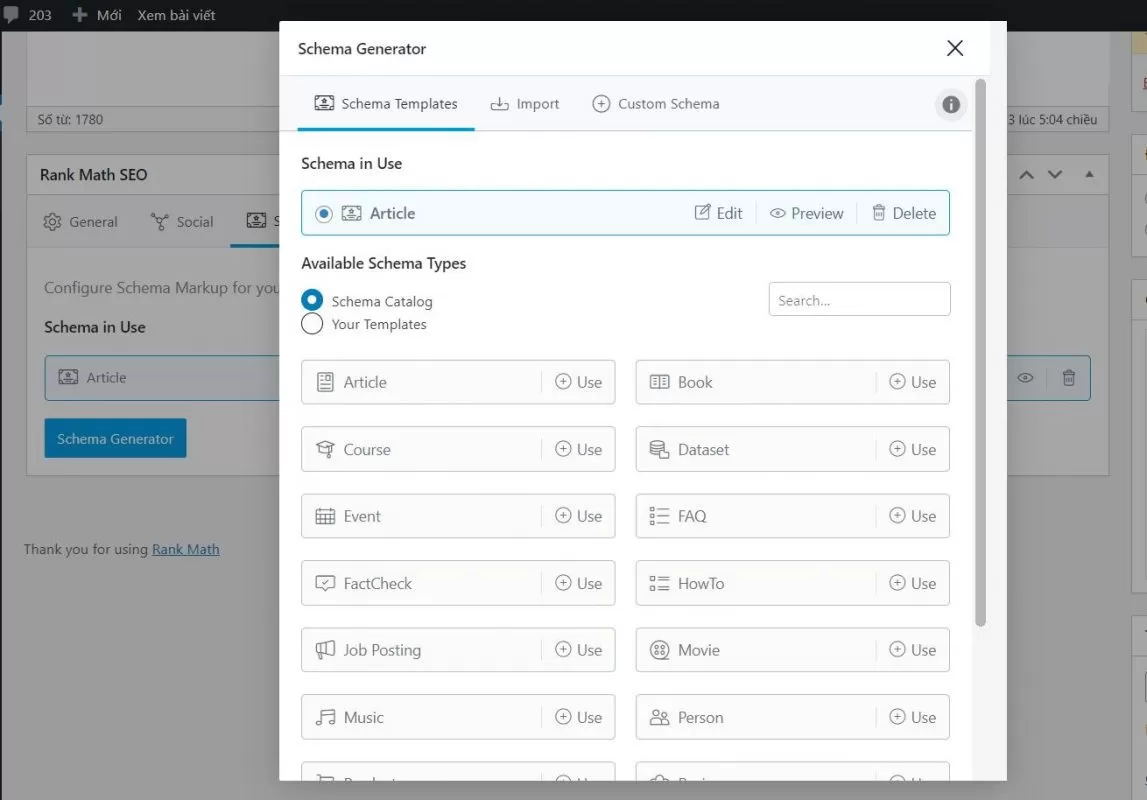Click the info icon in Schema Generator
This screenshot has height=800, width=1147.
click(x=950, y=105)
